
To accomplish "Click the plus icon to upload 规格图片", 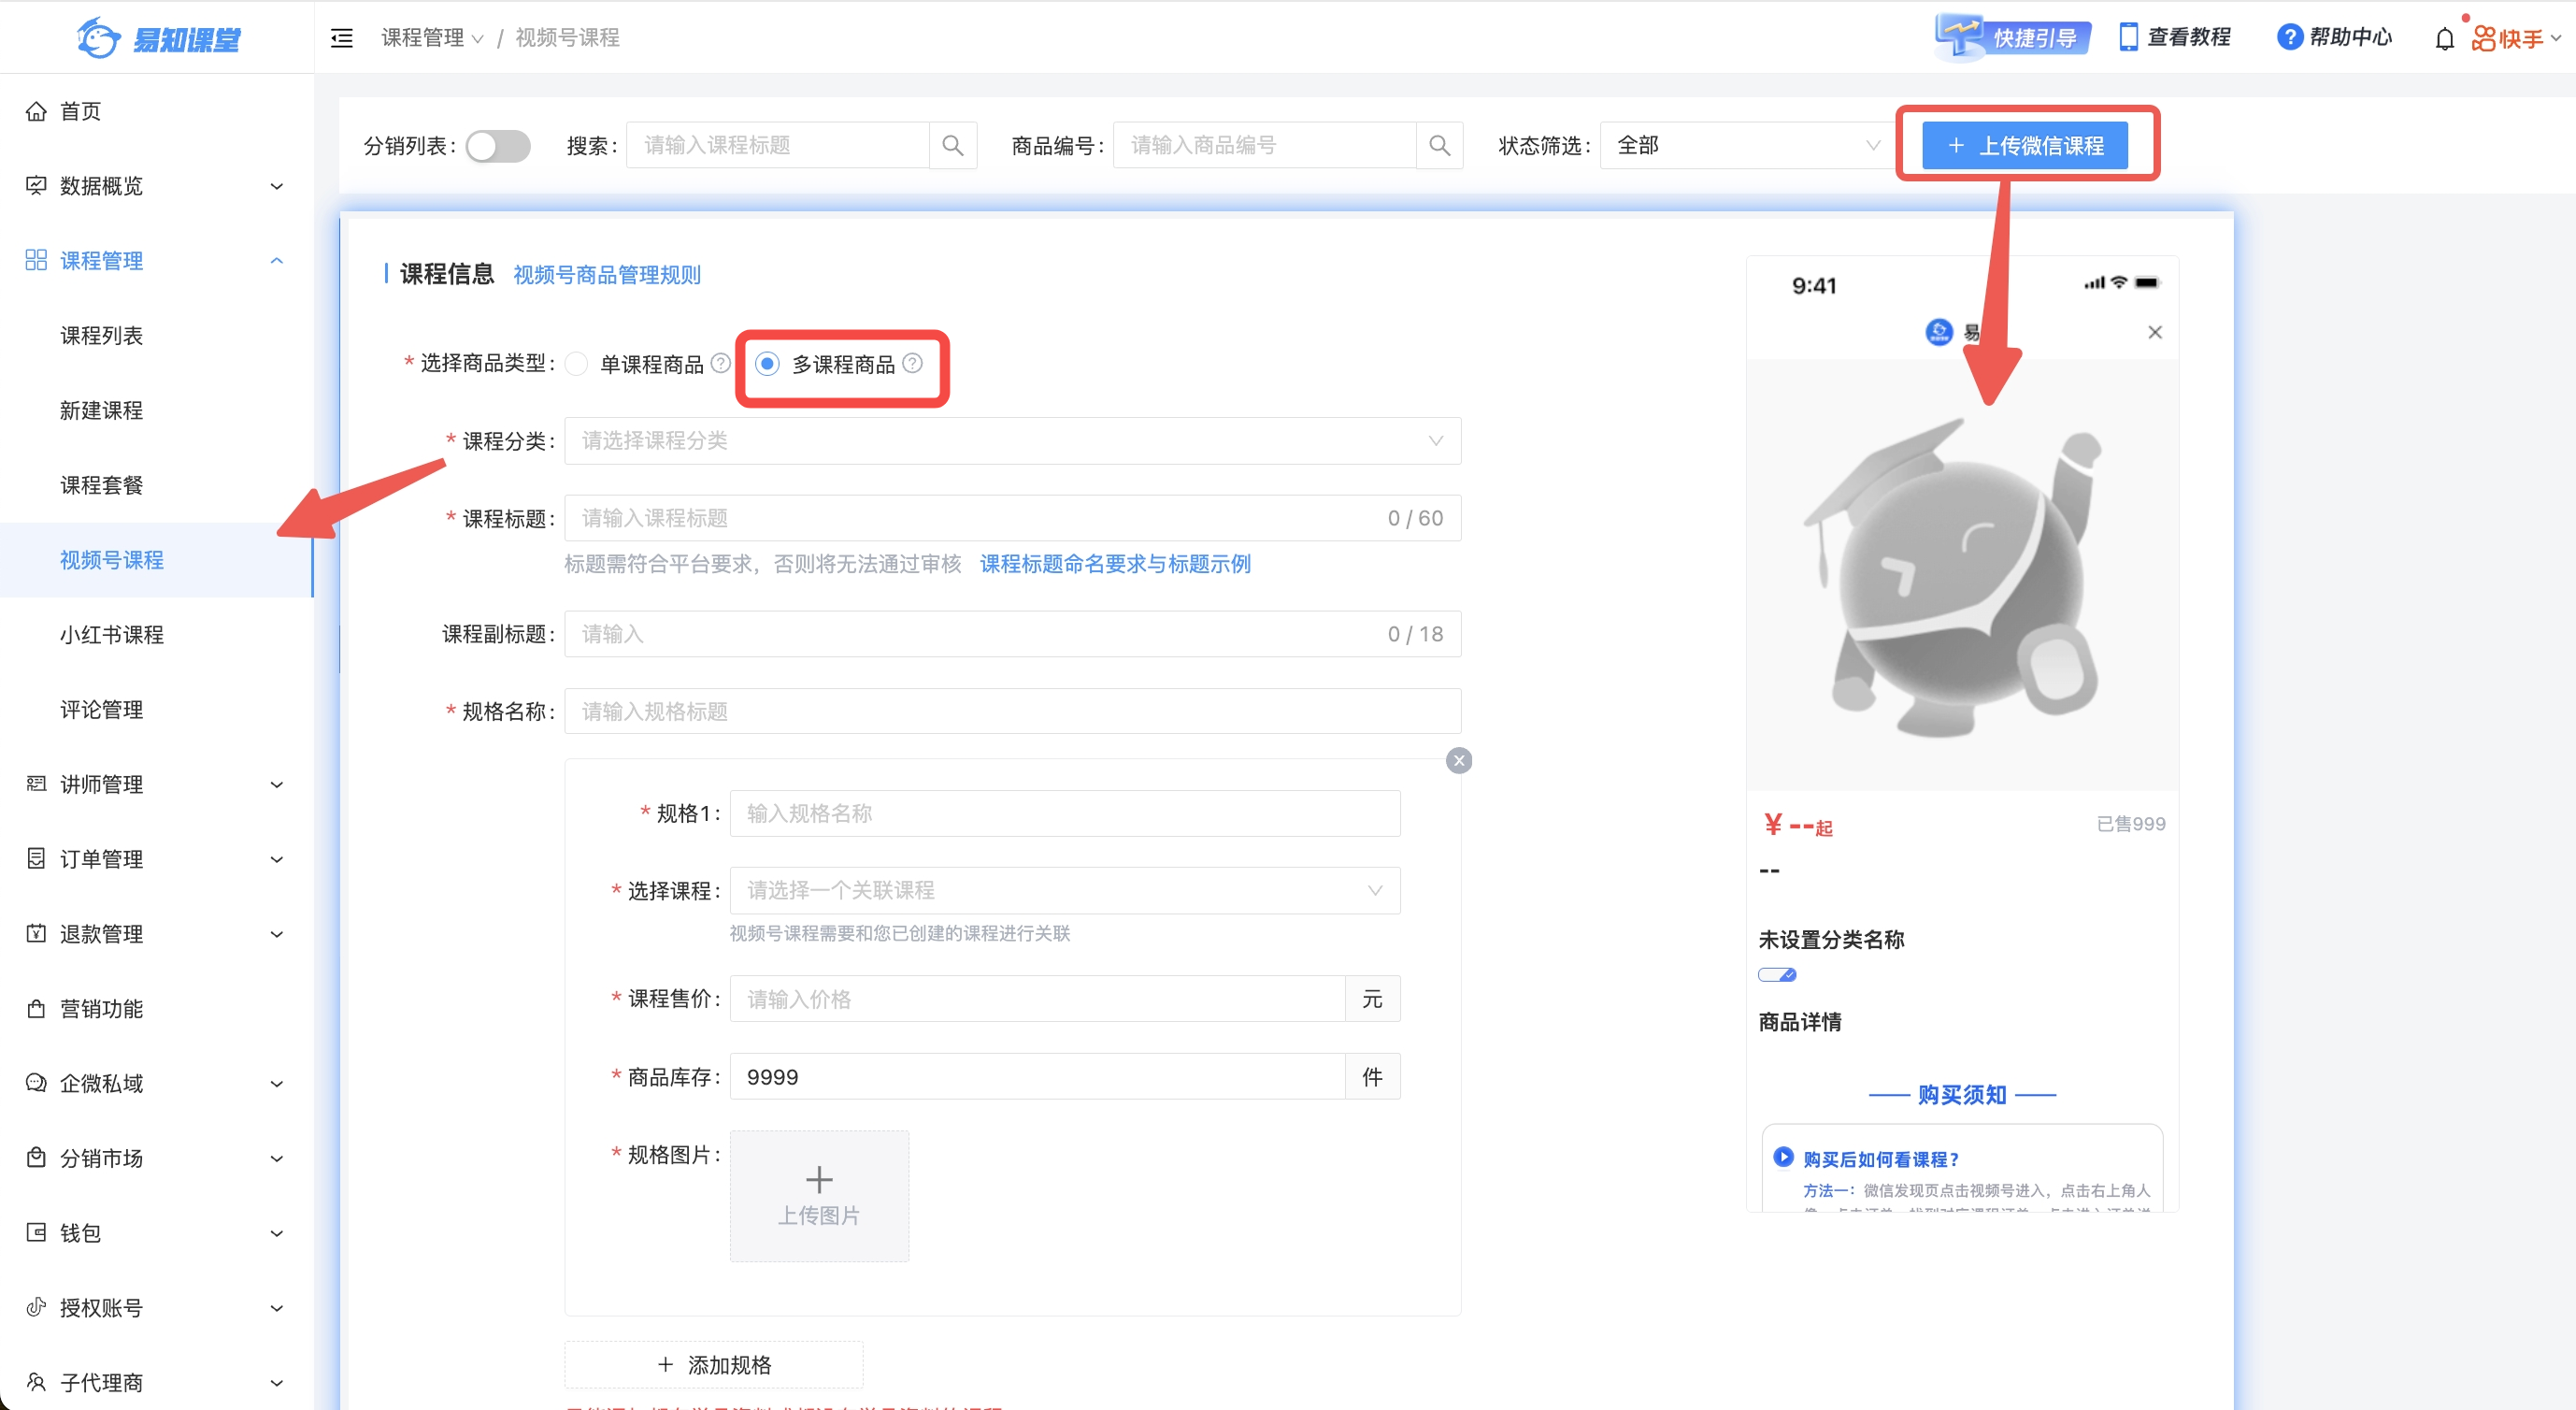I will click(x=819, y=1180).
